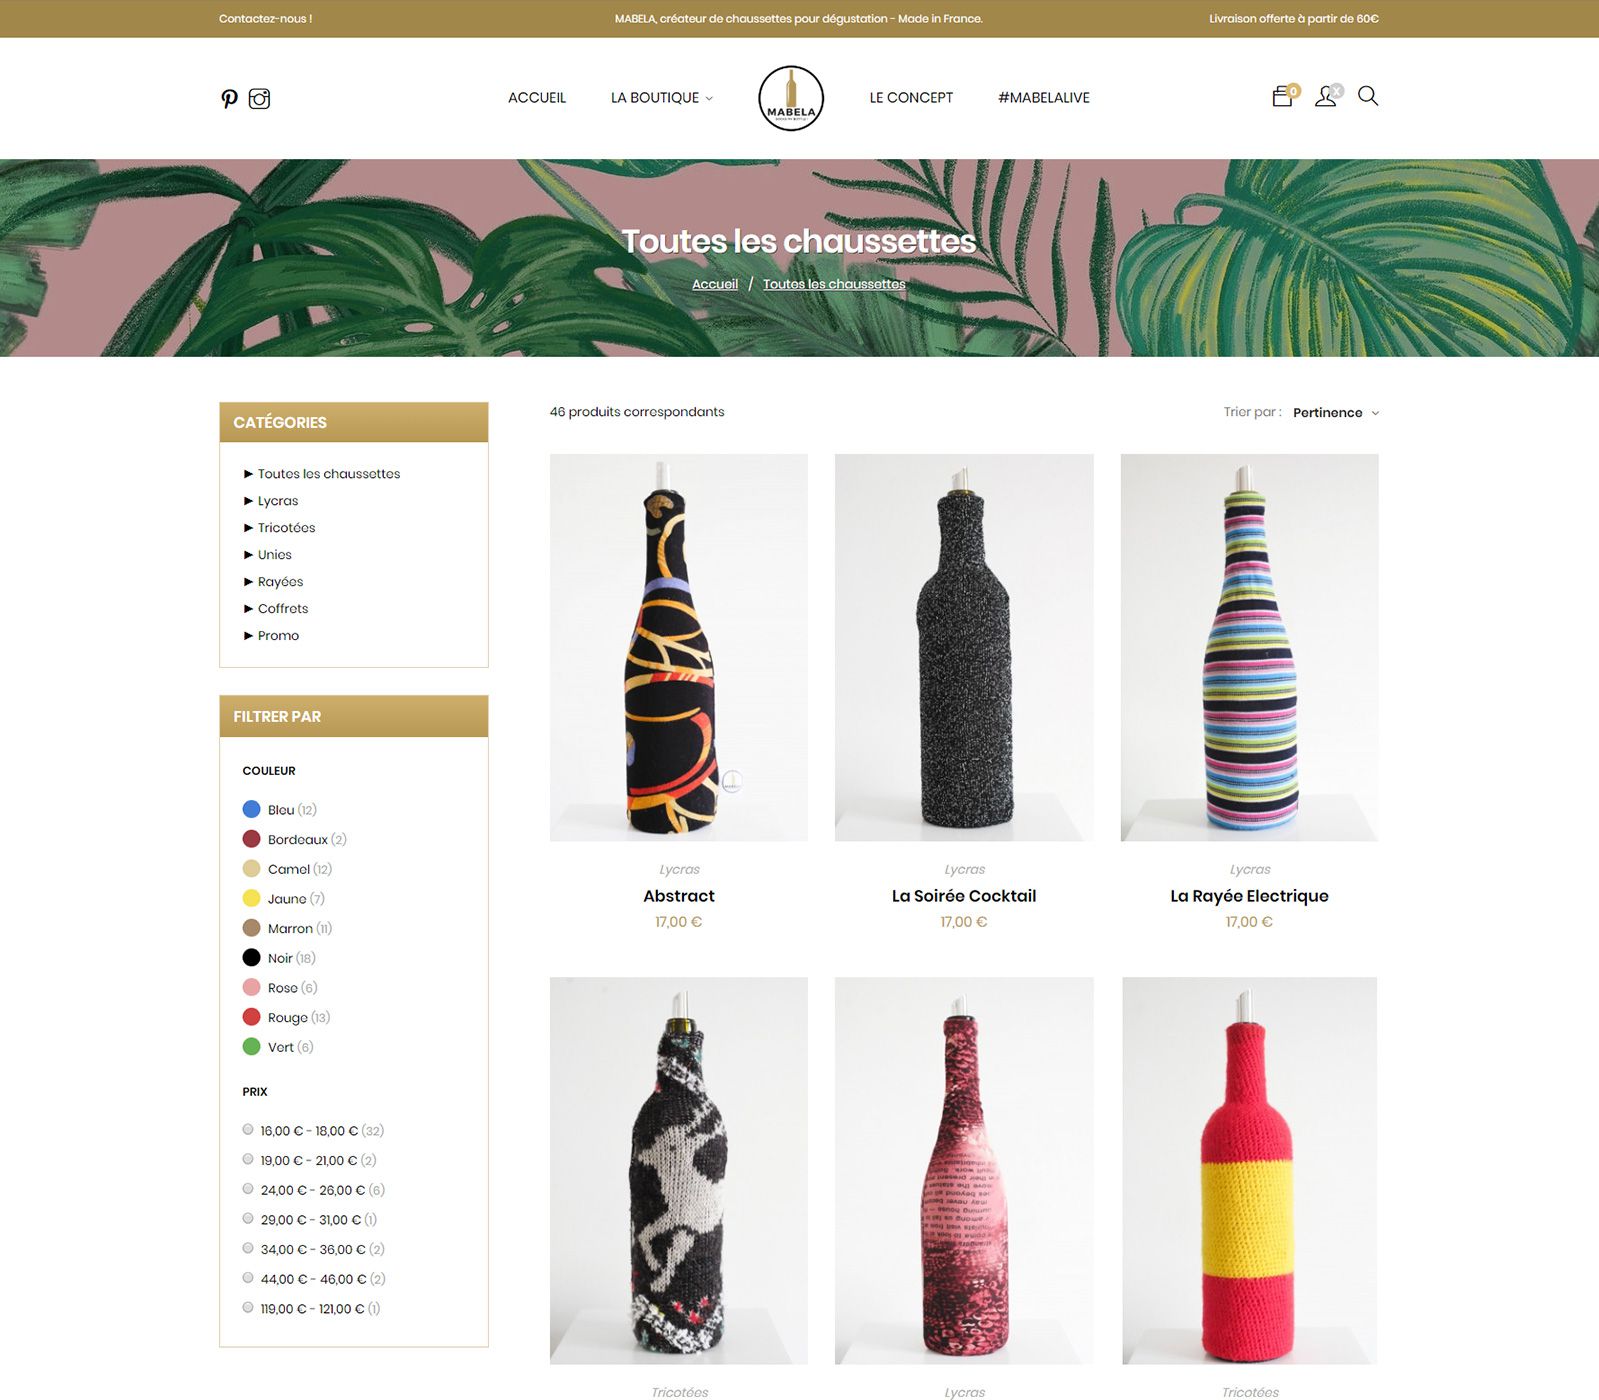This screenshot has width=1599, height=1400.
Task: Open the #MABELALIVE menu item
Action: [x=1044, y=98]
